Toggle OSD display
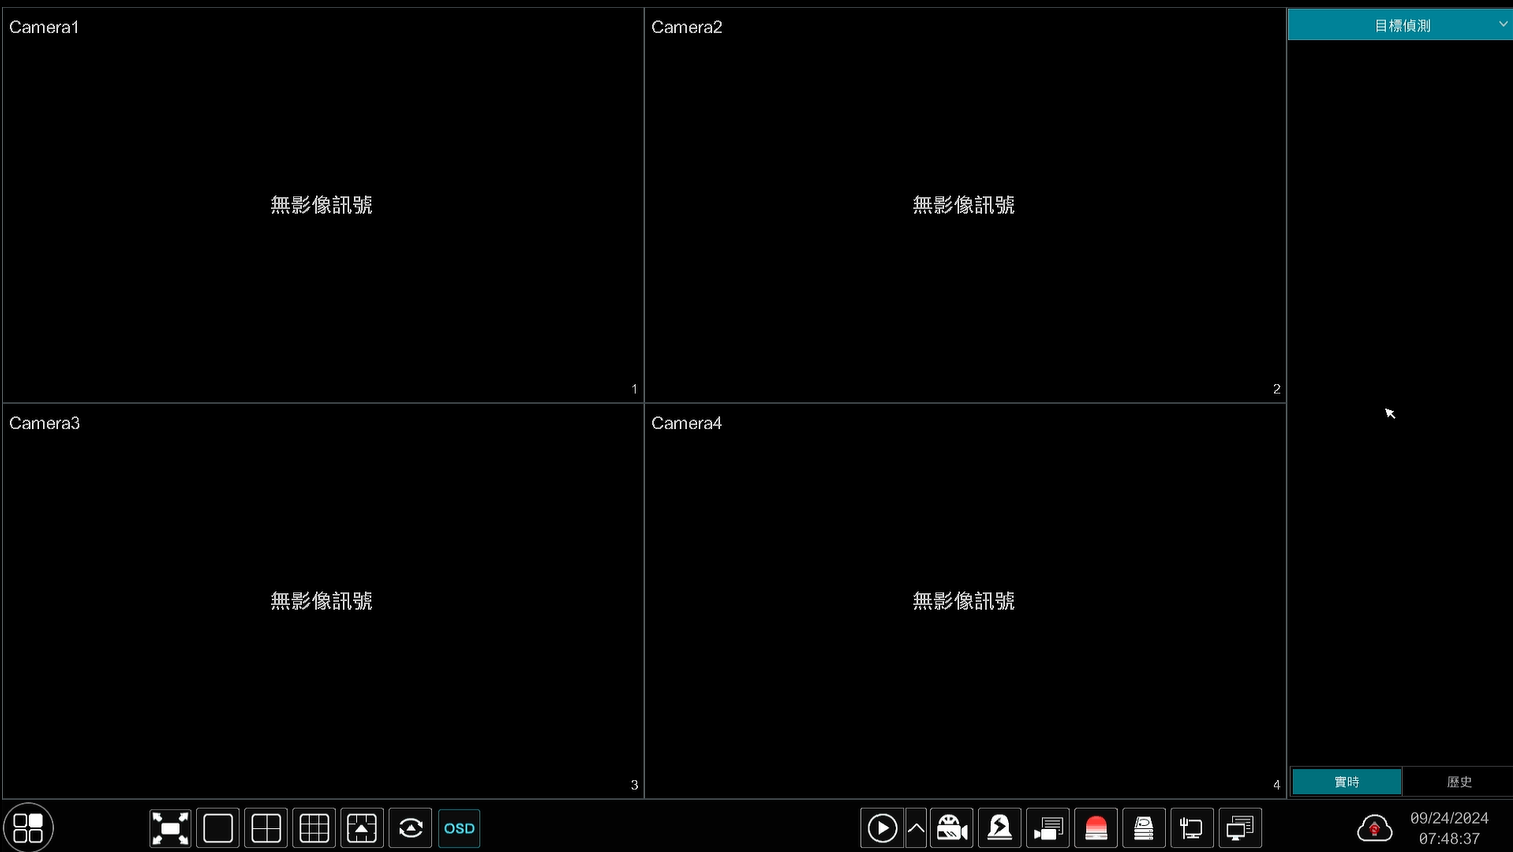 pyautogui.click(x=459, y=828)
